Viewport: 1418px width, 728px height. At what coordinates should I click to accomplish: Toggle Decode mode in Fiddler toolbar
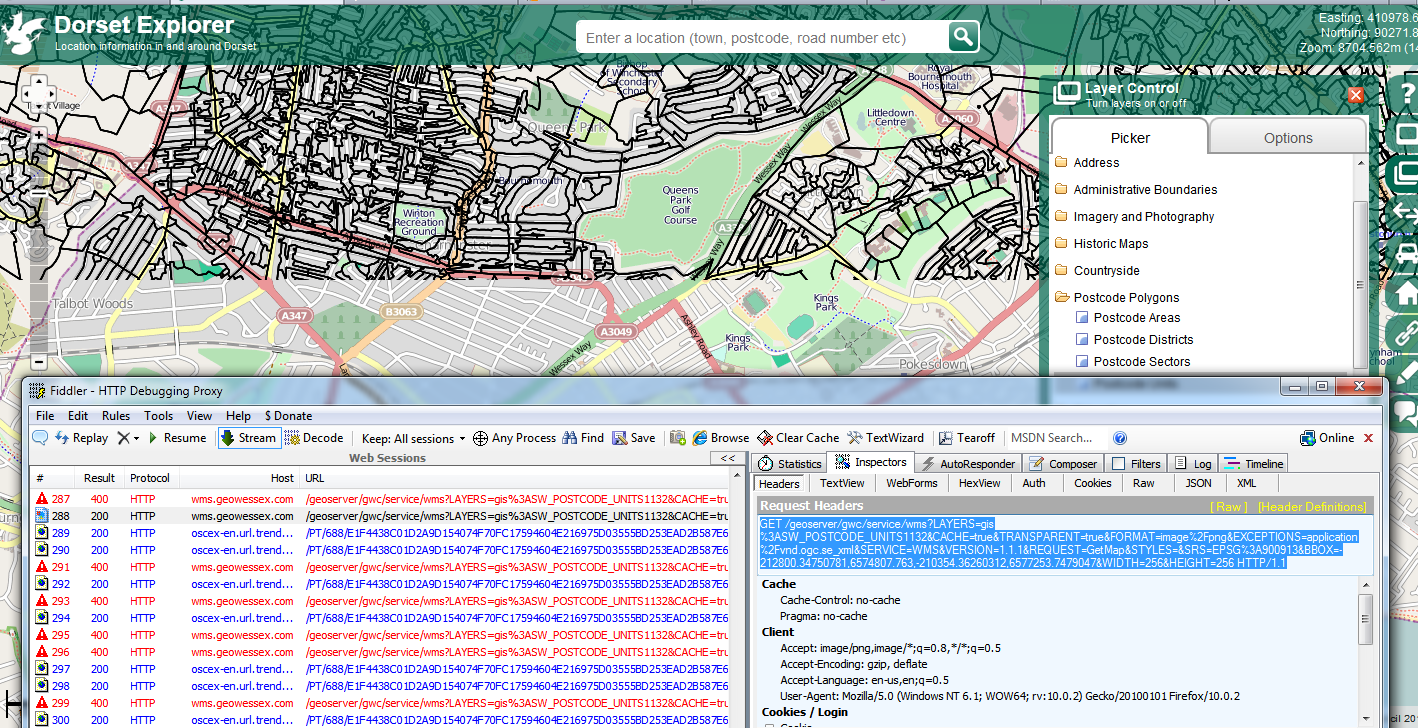314,438
